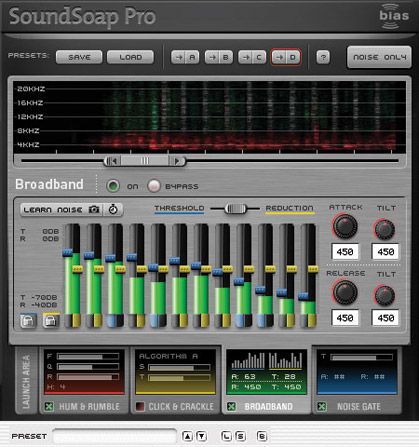Click the last band's blue threshold handle
Viewport: 419px width, 447px height.
(x=303, y=296)
